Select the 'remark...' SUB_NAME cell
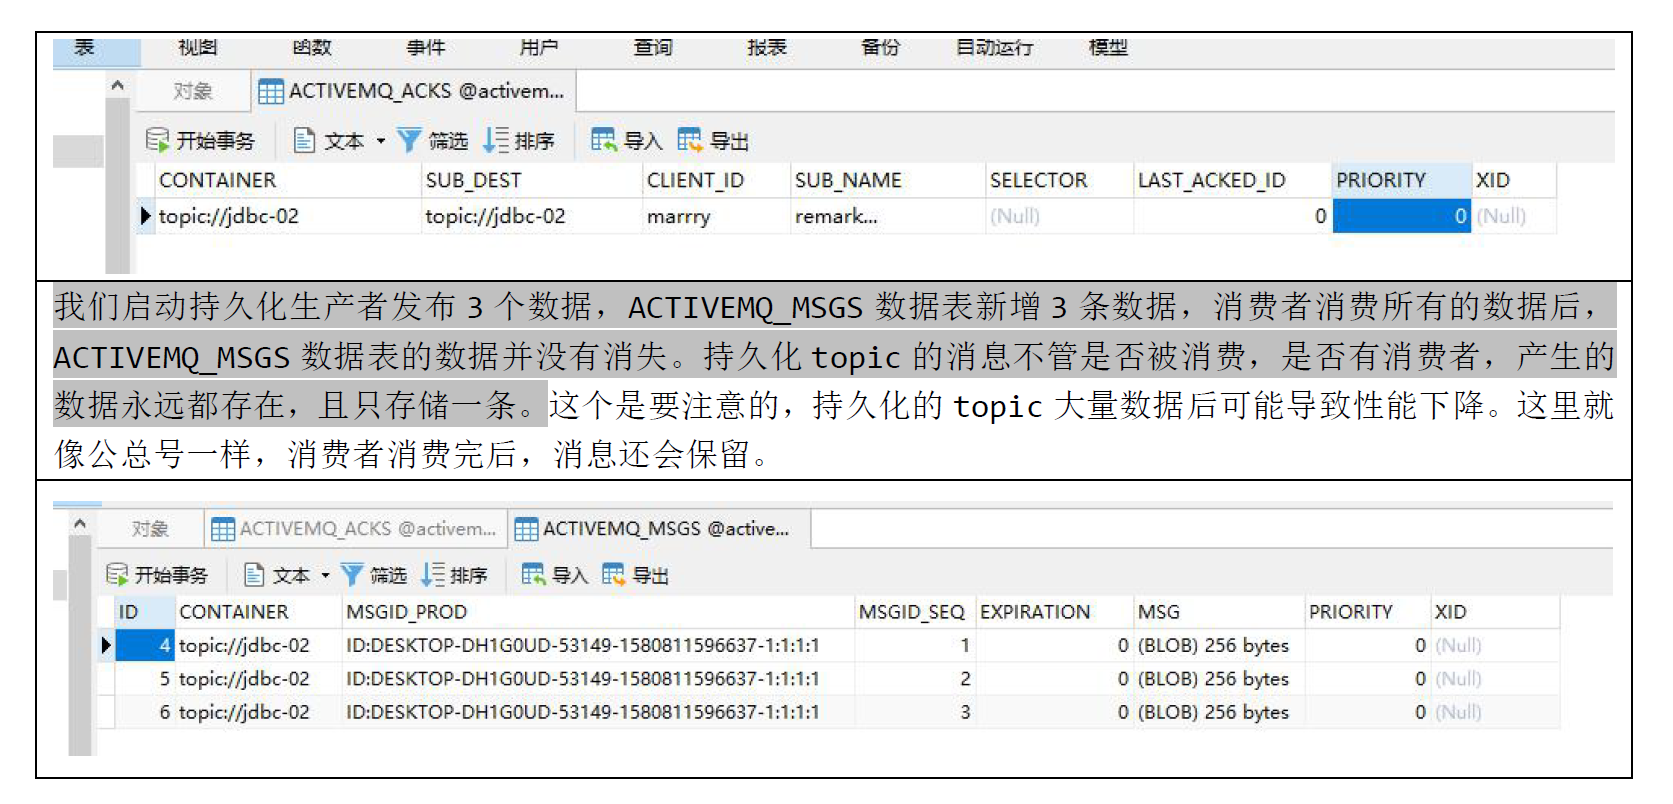 click(888, 216)
